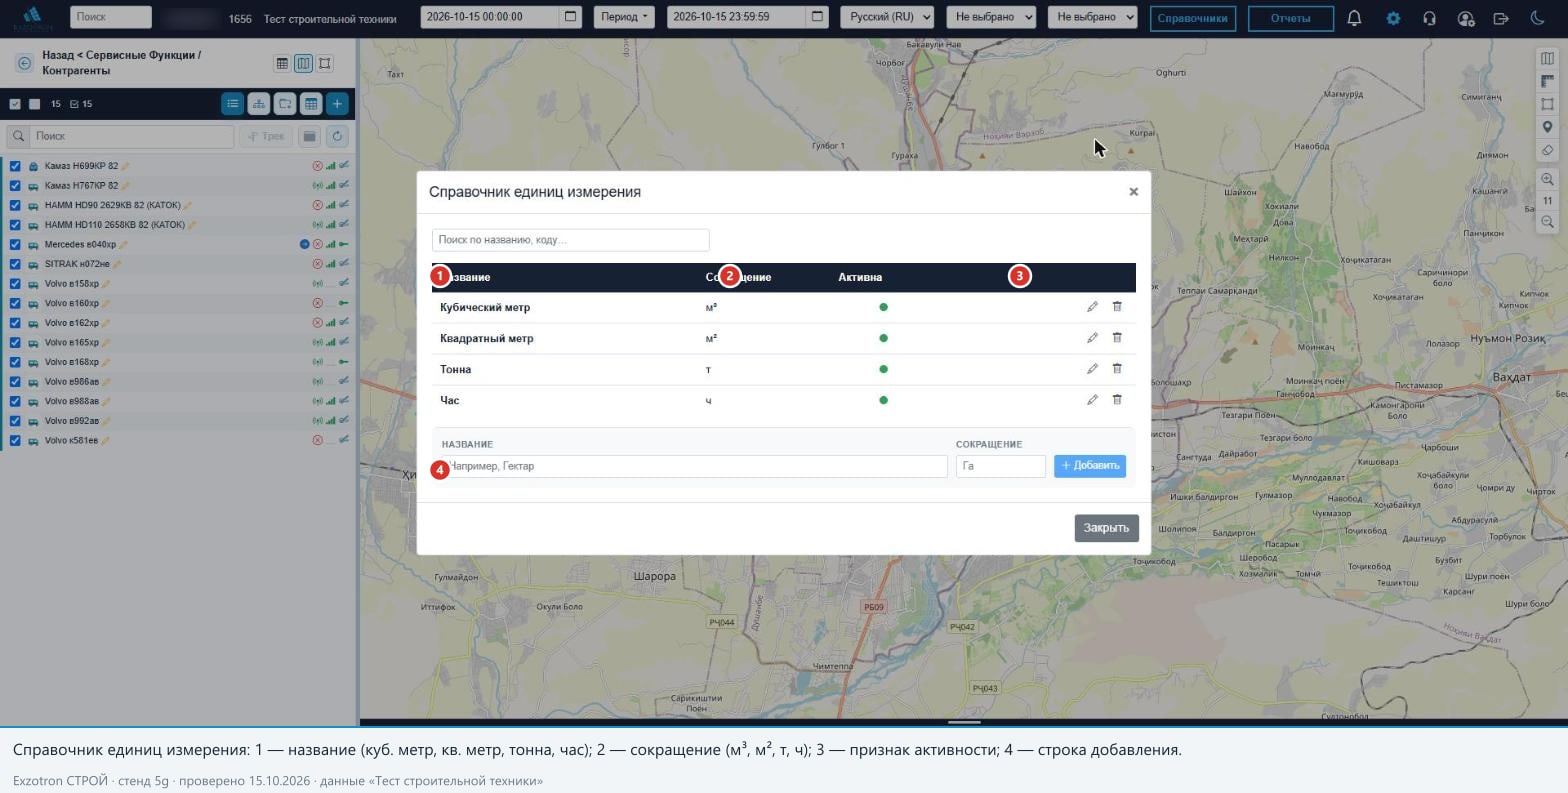Add new object with plus button
This screenshot has width=1568, height=793.
[337, 103]
